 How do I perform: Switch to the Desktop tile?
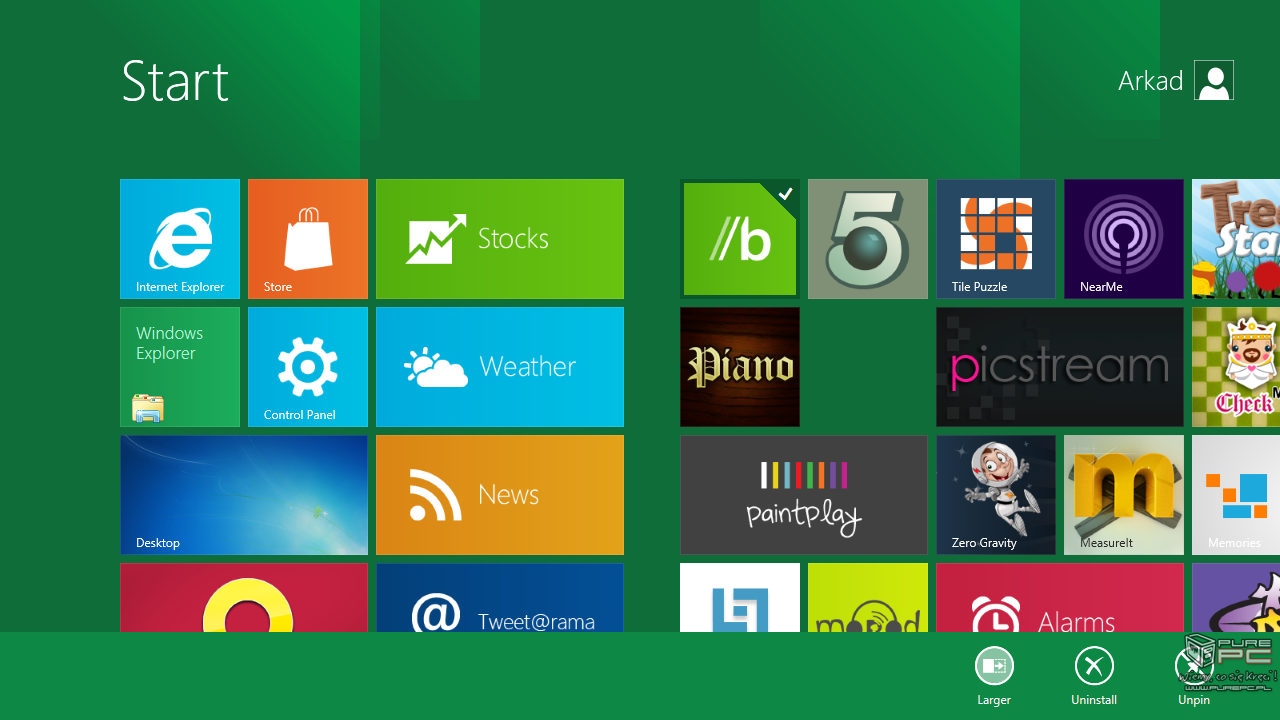244,495
